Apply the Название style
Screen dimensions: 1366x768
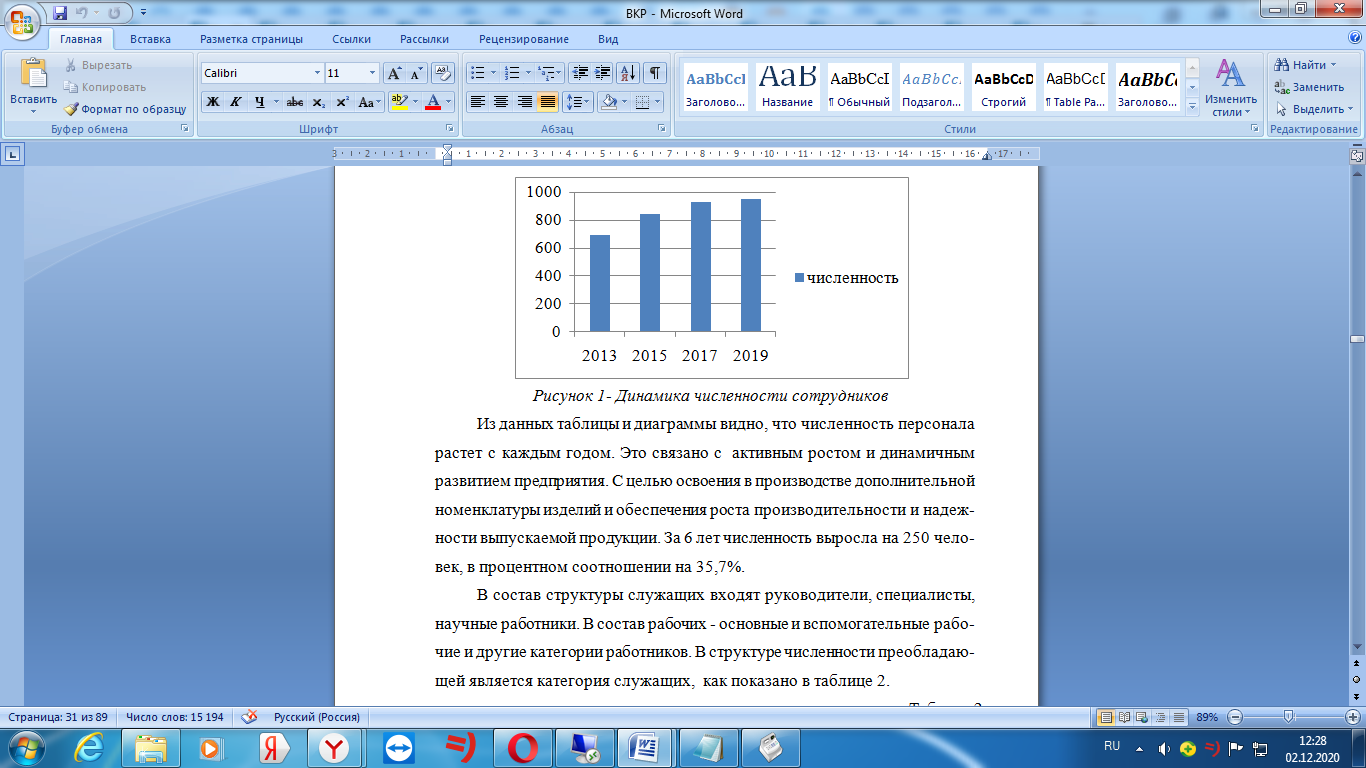point(787,87)
